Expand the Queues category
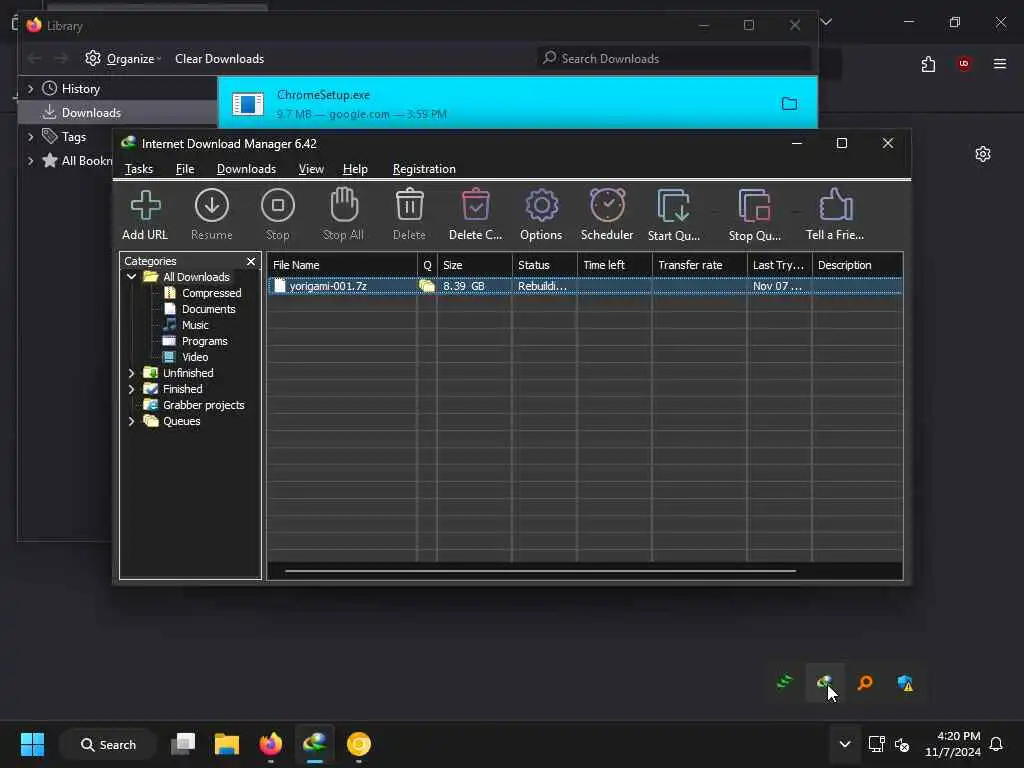1024x768 pixels. (x=131, y=421)
